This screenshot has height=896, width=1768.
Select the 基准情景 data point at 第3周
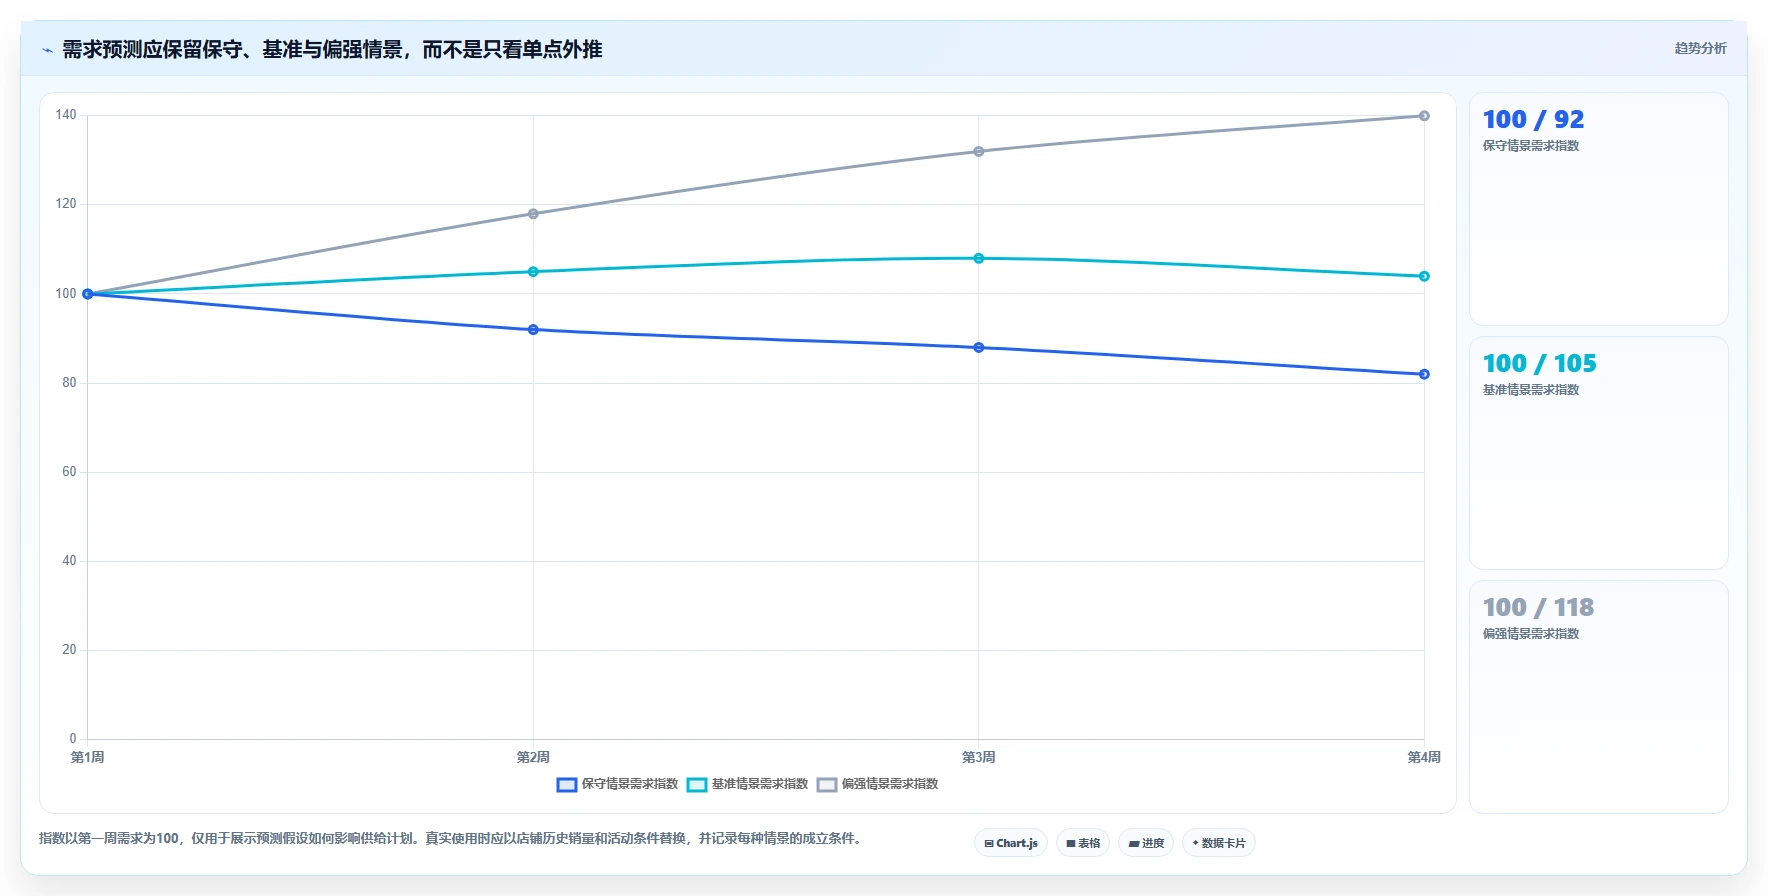tap(979, 258)
